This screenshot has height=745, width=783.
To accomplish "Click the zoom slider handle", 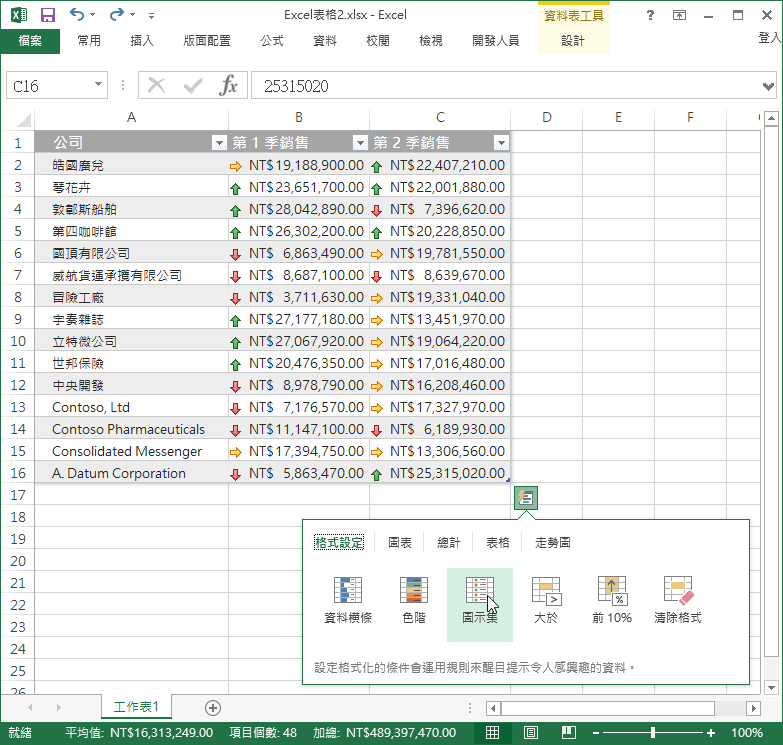I will click(653, 733).
